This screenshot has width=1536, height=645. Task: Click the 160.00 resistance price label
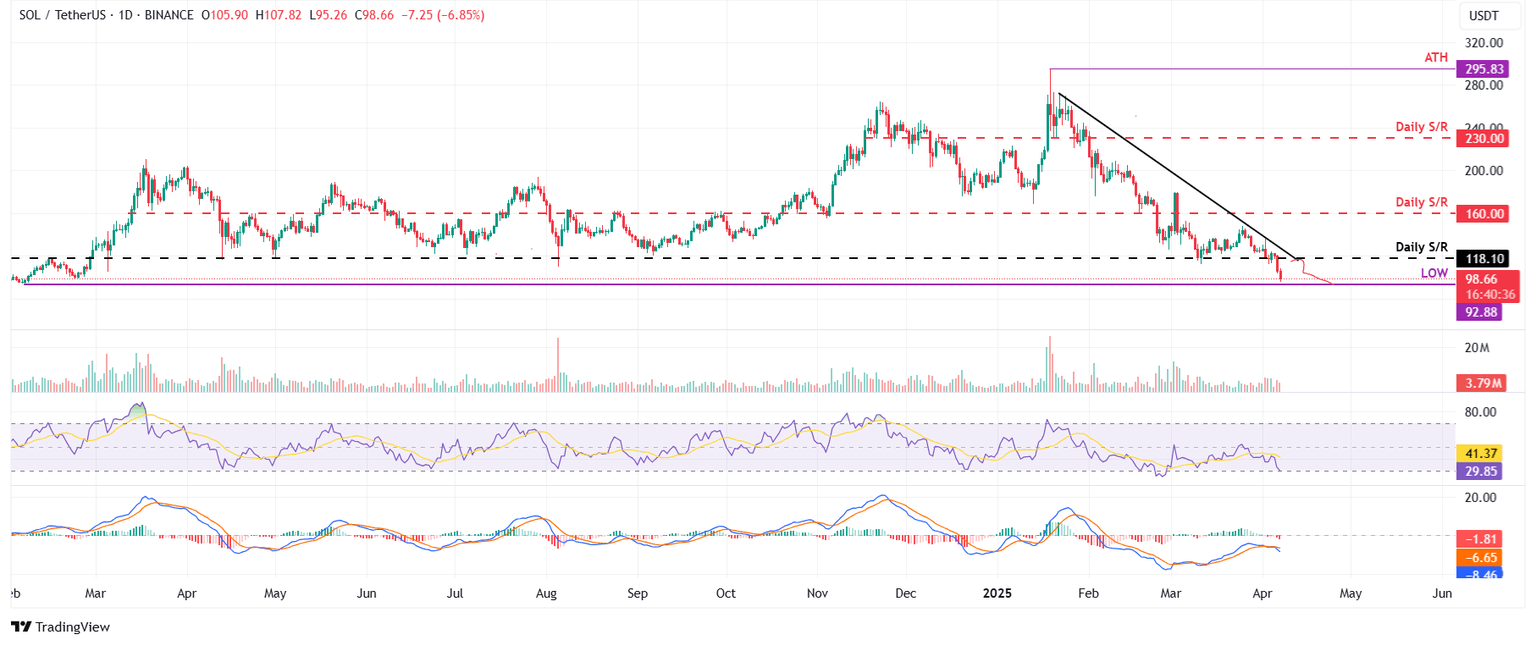1486,214
